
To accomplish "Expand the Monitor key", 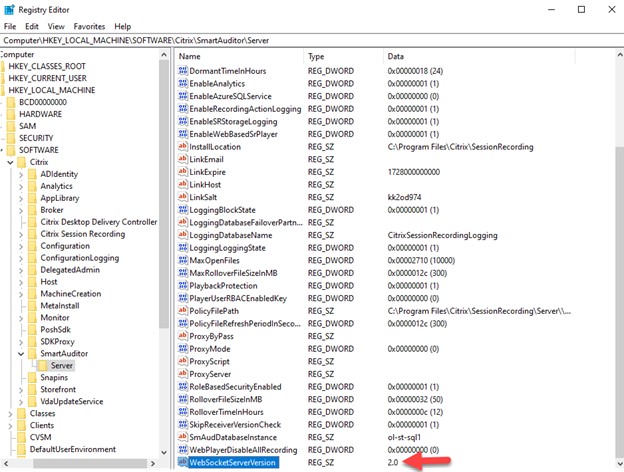I will [21, 318].
